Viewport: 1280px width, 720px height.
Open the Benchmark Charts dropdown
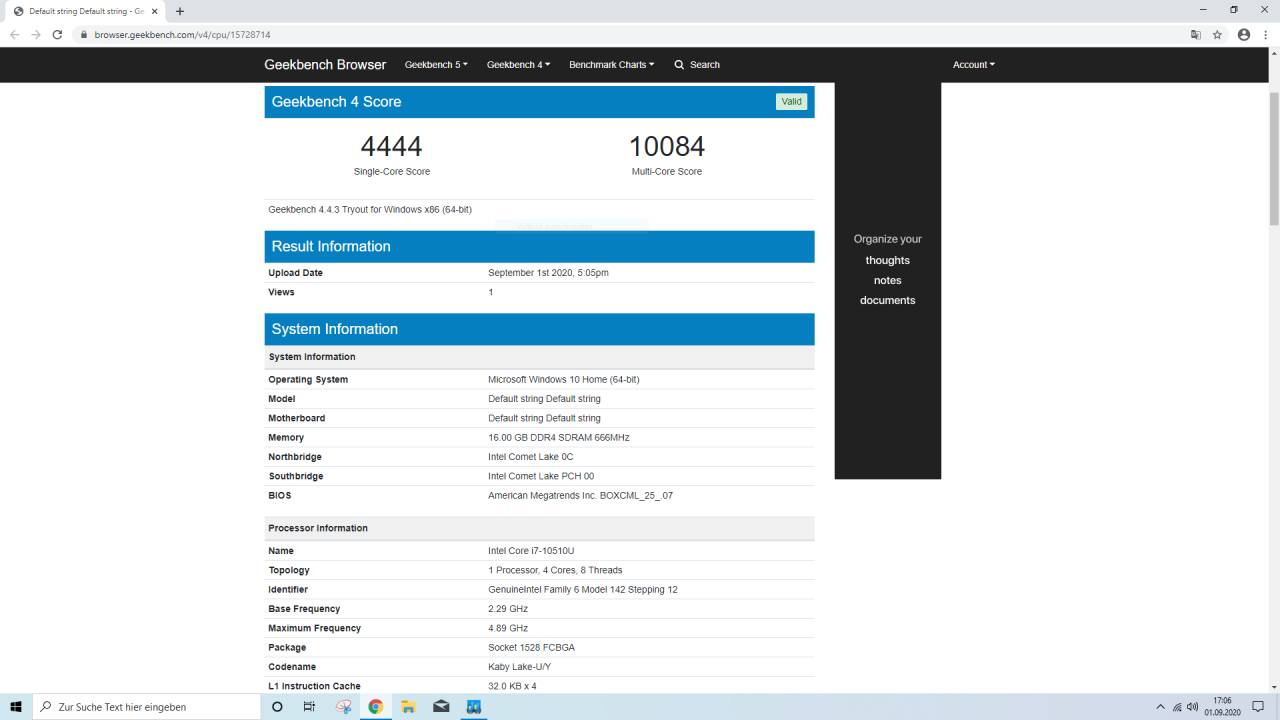612,65
